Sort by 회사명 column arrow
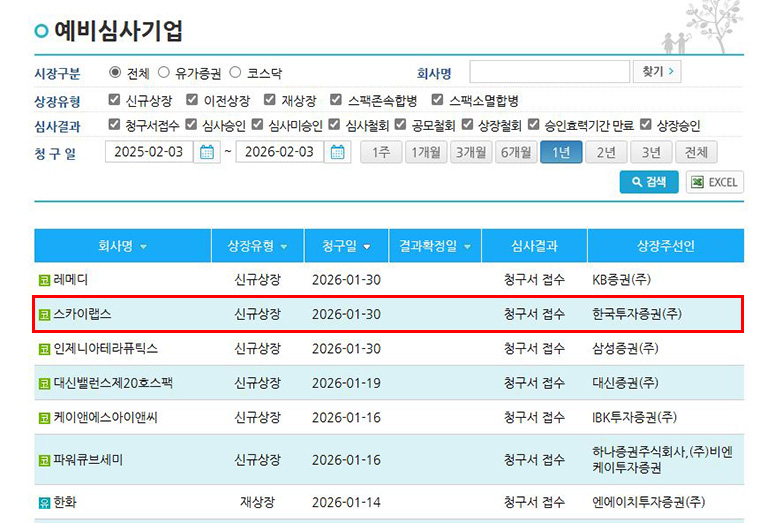This screenshot has height=523, width=760. 143,246
